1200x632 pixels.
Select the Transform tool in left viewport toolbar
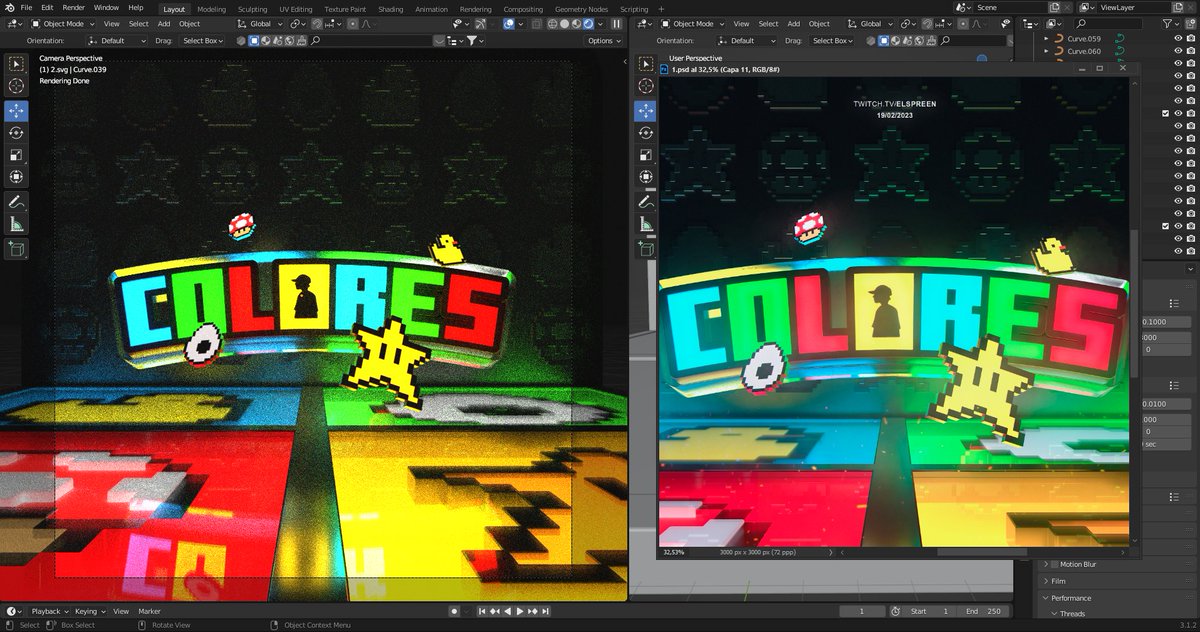(17, 177)
